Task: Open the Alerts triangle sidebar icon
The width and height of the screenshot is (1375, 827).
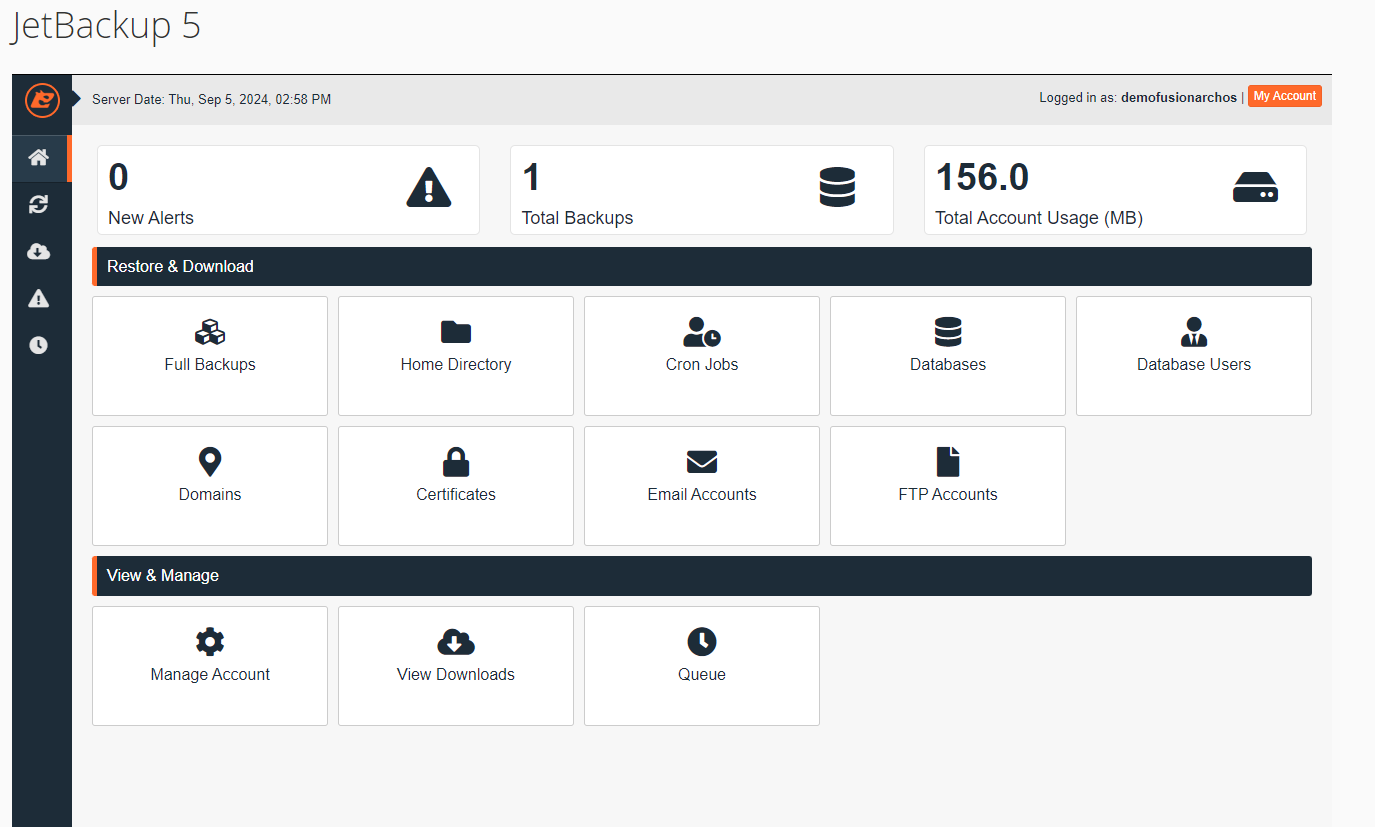Action: point(39,298)
